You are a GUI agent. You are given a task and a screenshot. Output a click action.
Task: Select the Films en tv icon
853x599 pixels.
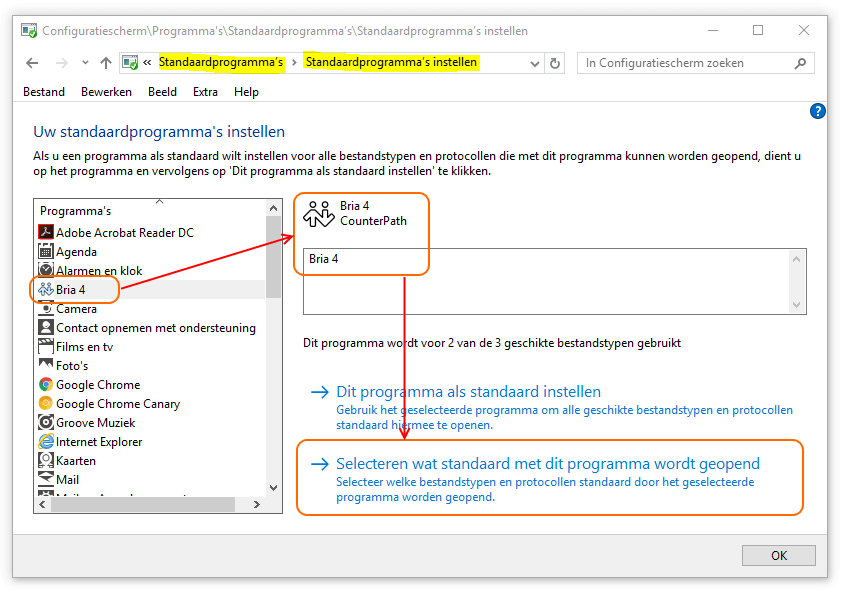(46, 347)
